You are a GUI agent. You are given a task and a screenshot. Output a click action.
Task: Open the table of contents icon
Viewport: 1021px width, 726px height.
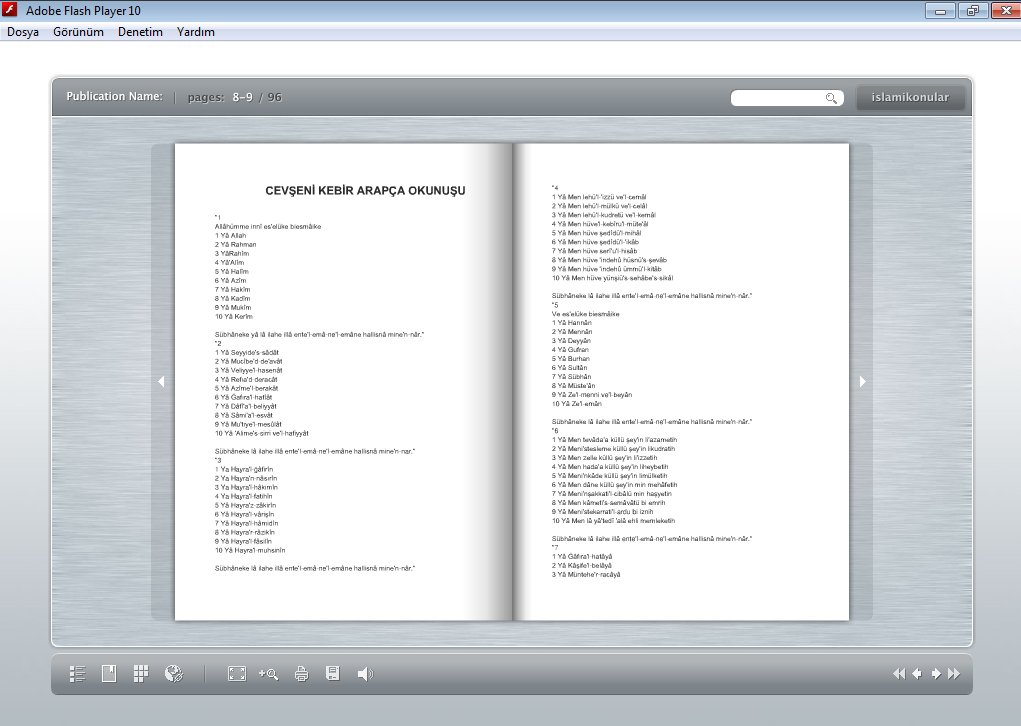(78, 674)
